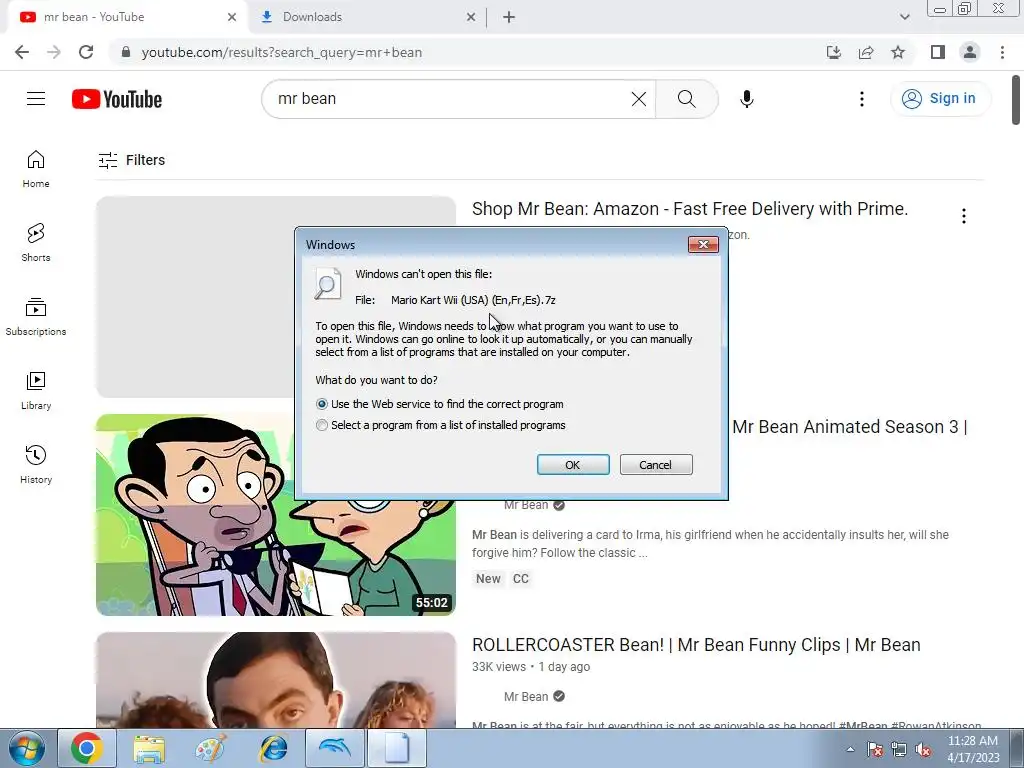The height and width of the screenshot is (768, 1024).
Task: Open Mr Bean channel under ROLLERCOASTER video
Action: point(526,697)
